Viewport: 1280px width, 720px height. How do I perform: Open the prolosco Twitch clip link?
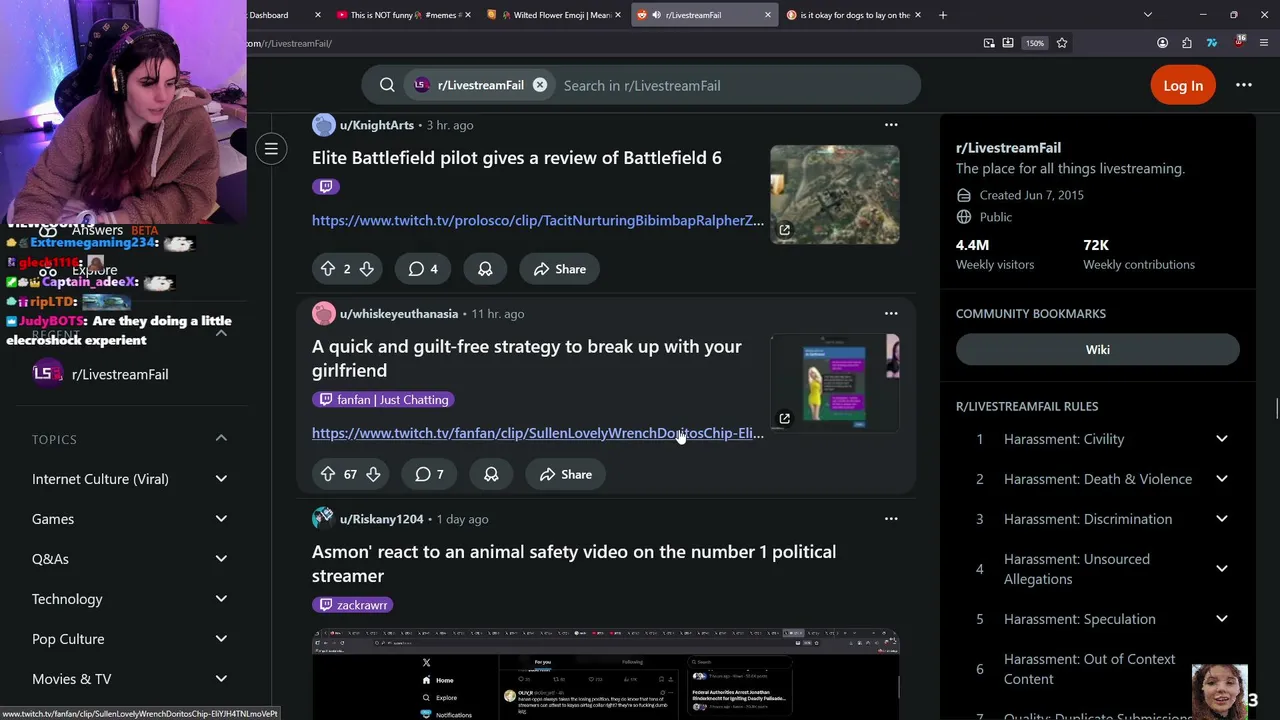coord(538,220)
